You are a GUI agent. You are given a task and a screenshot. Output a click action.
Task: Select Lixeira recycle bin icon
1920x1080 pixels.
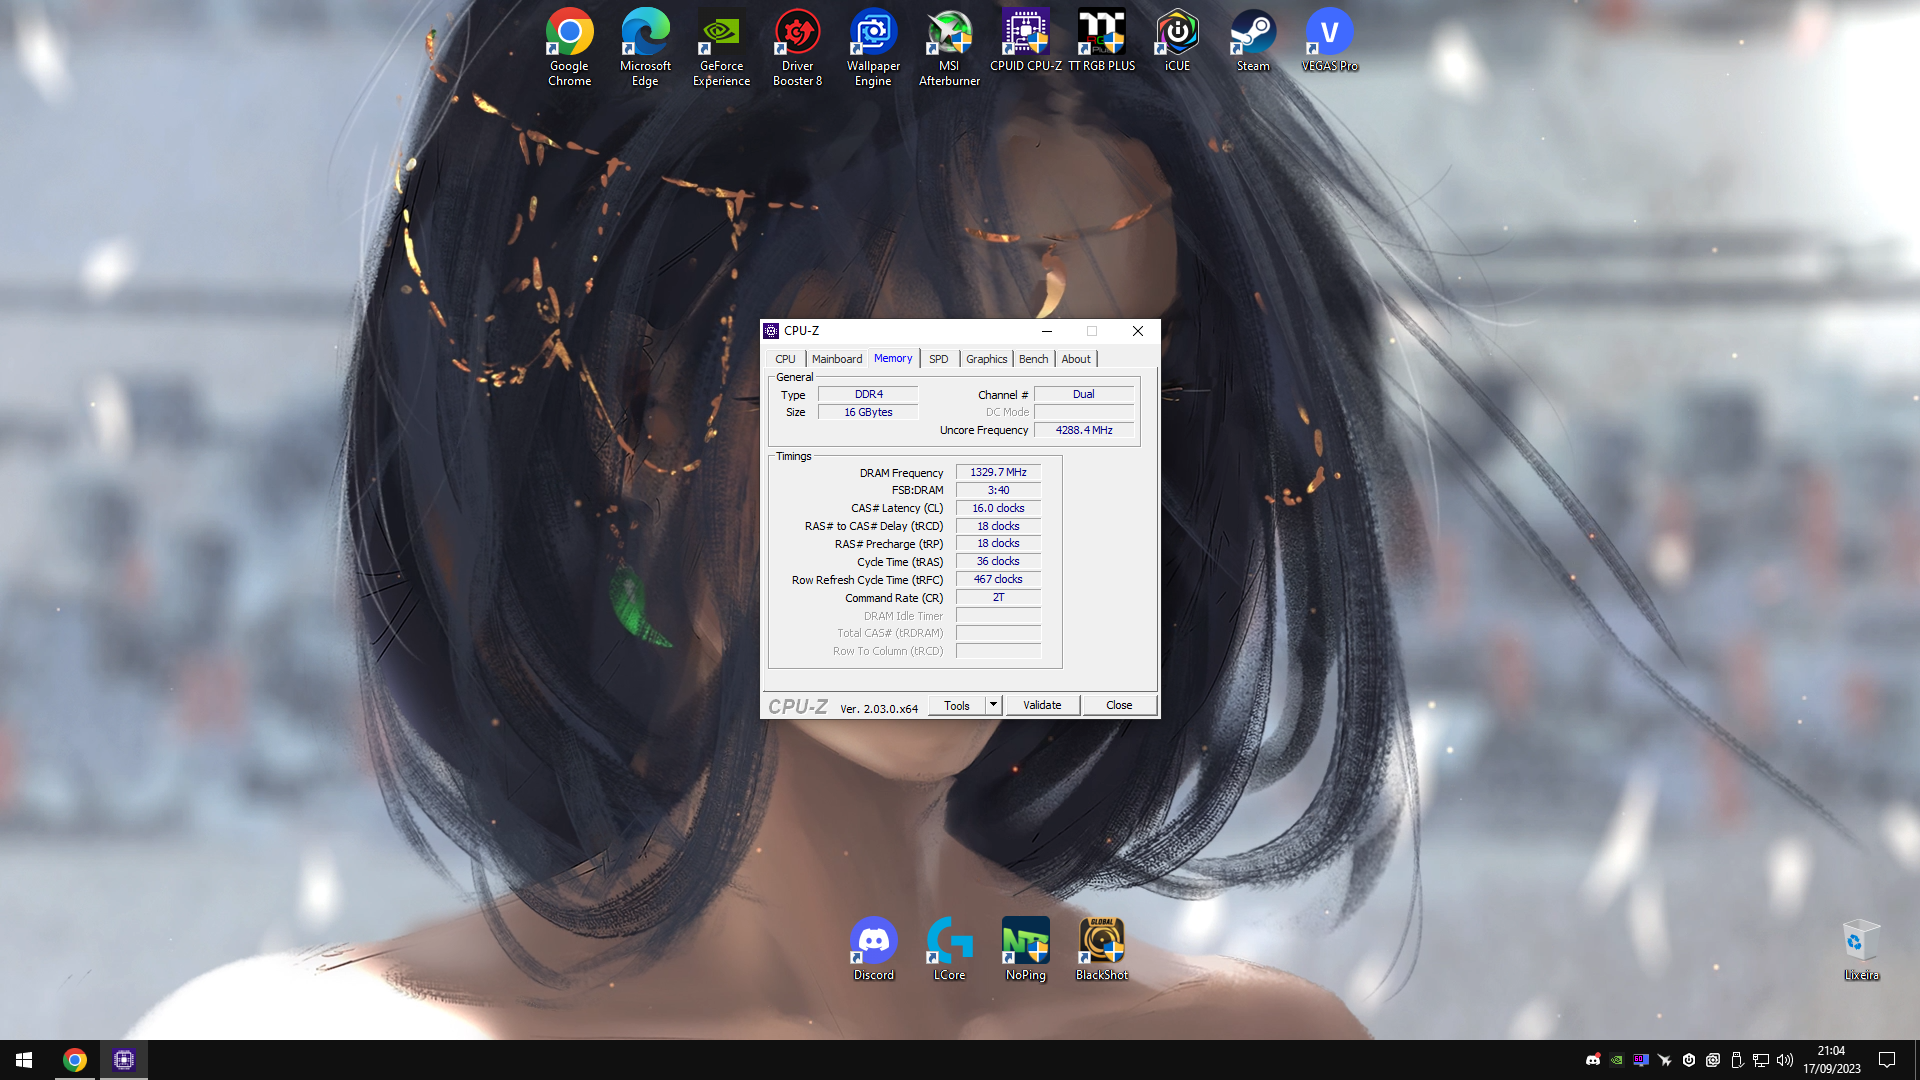point(1861,949)
